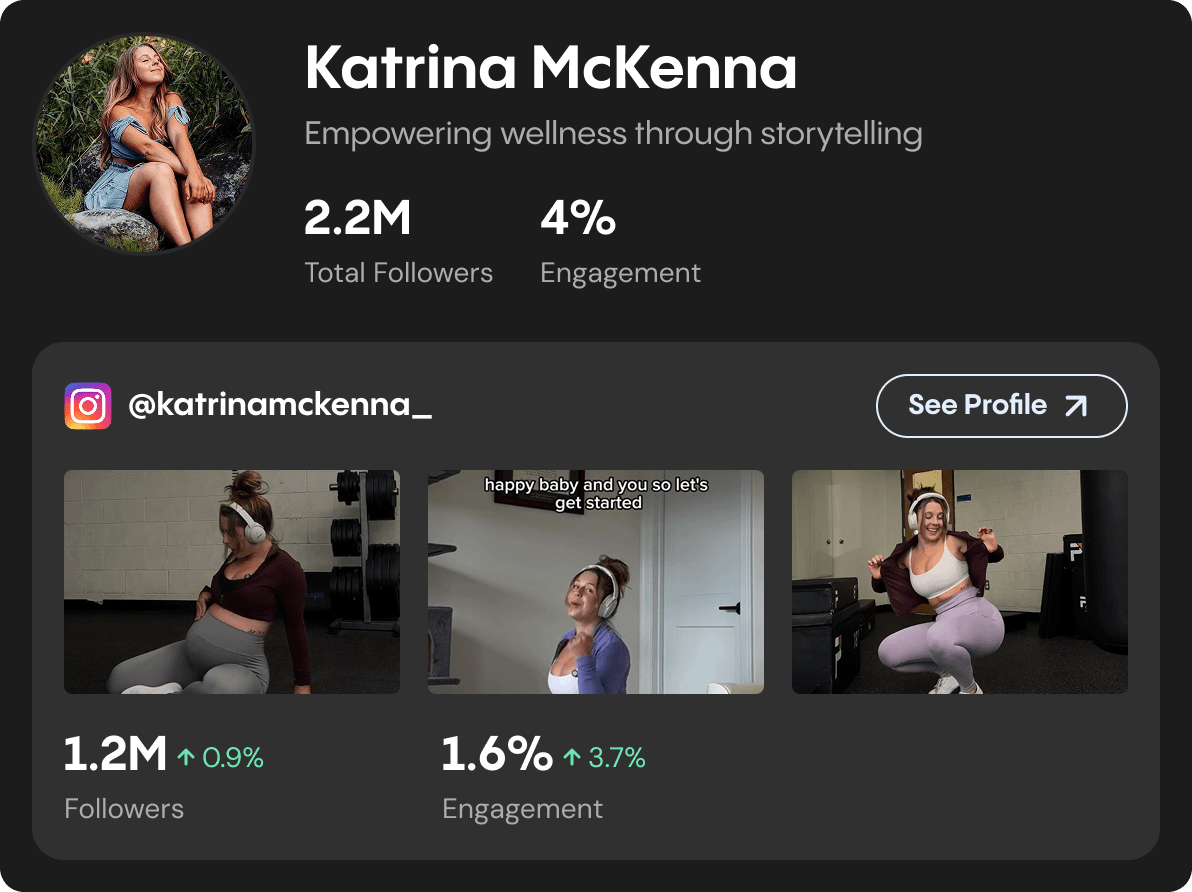Click the Katrina McKenna name heading
Image resolution: width=1192 pixels, height=892 pixels.
(x=550, y=68)
